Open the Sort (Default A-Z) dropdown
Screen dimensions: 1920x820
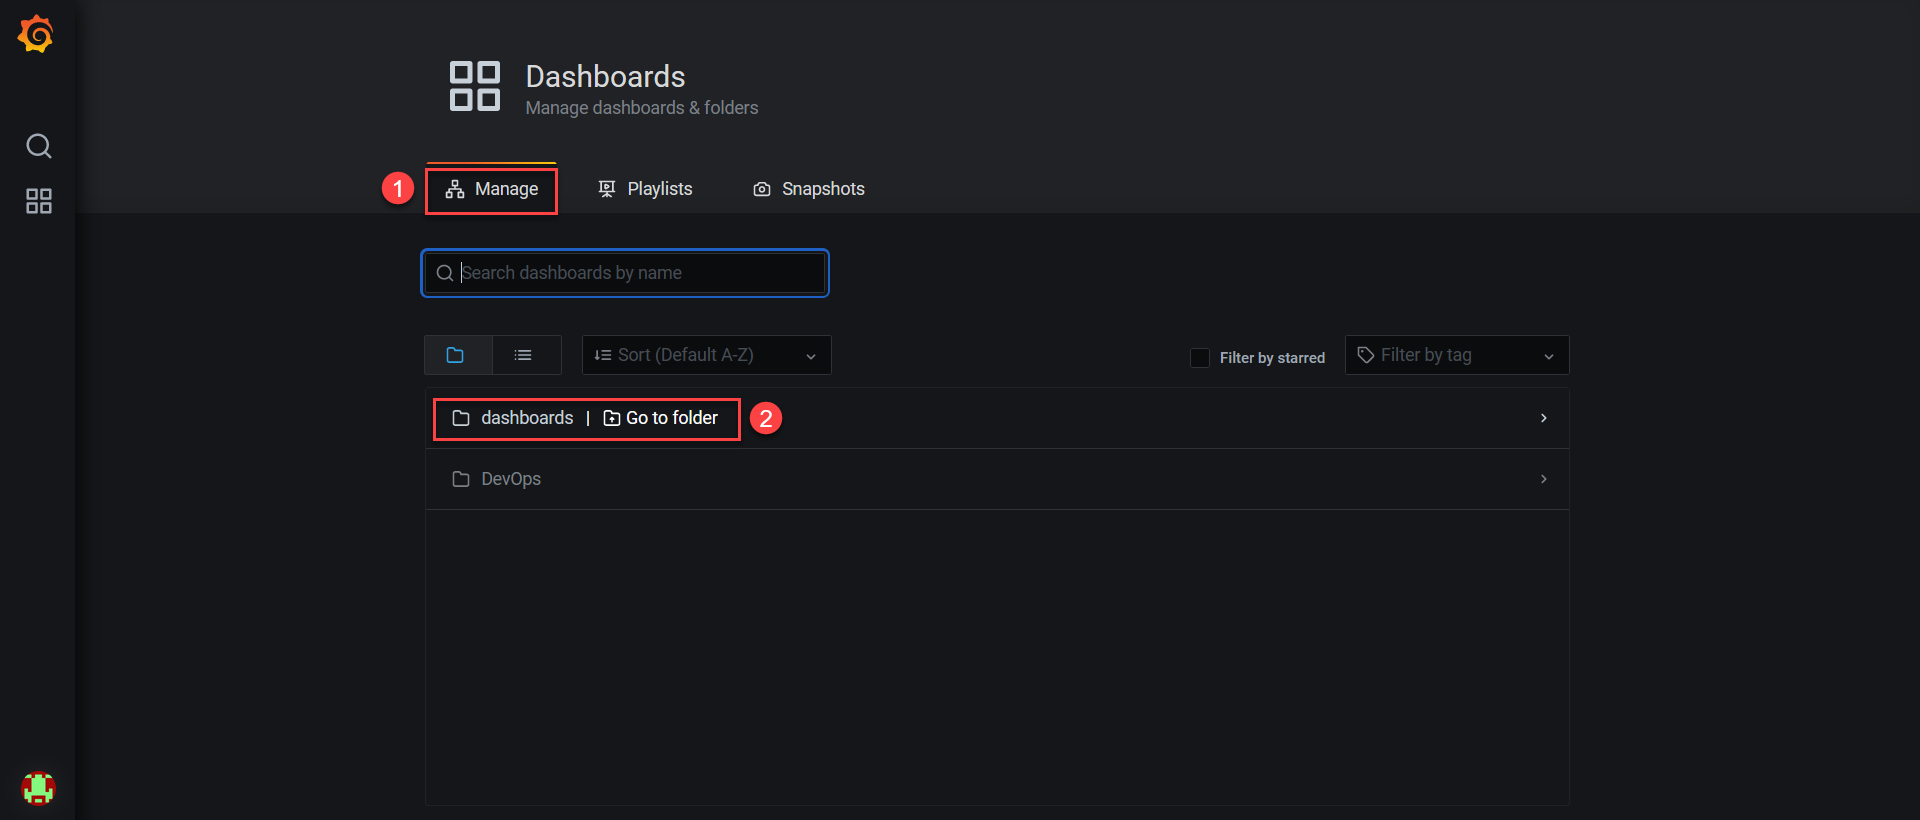pos(706,355)
